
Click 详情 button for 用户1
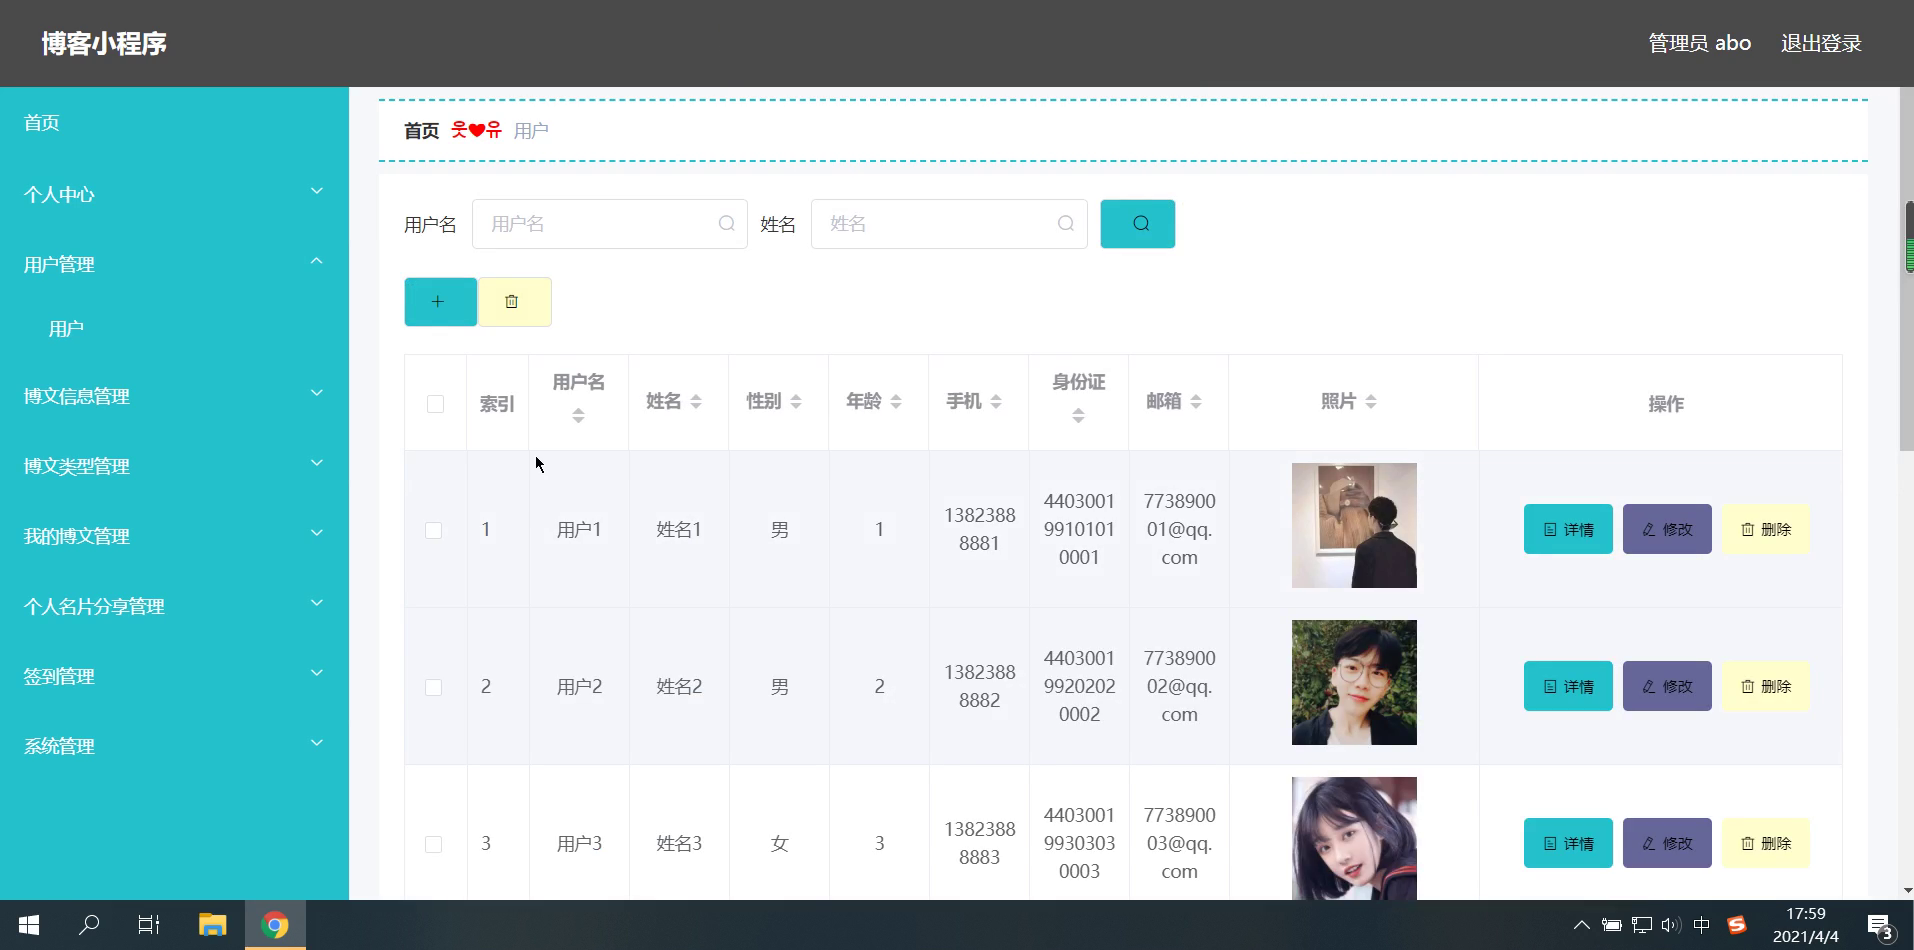pyautogui.click(x=1568, y=529)
